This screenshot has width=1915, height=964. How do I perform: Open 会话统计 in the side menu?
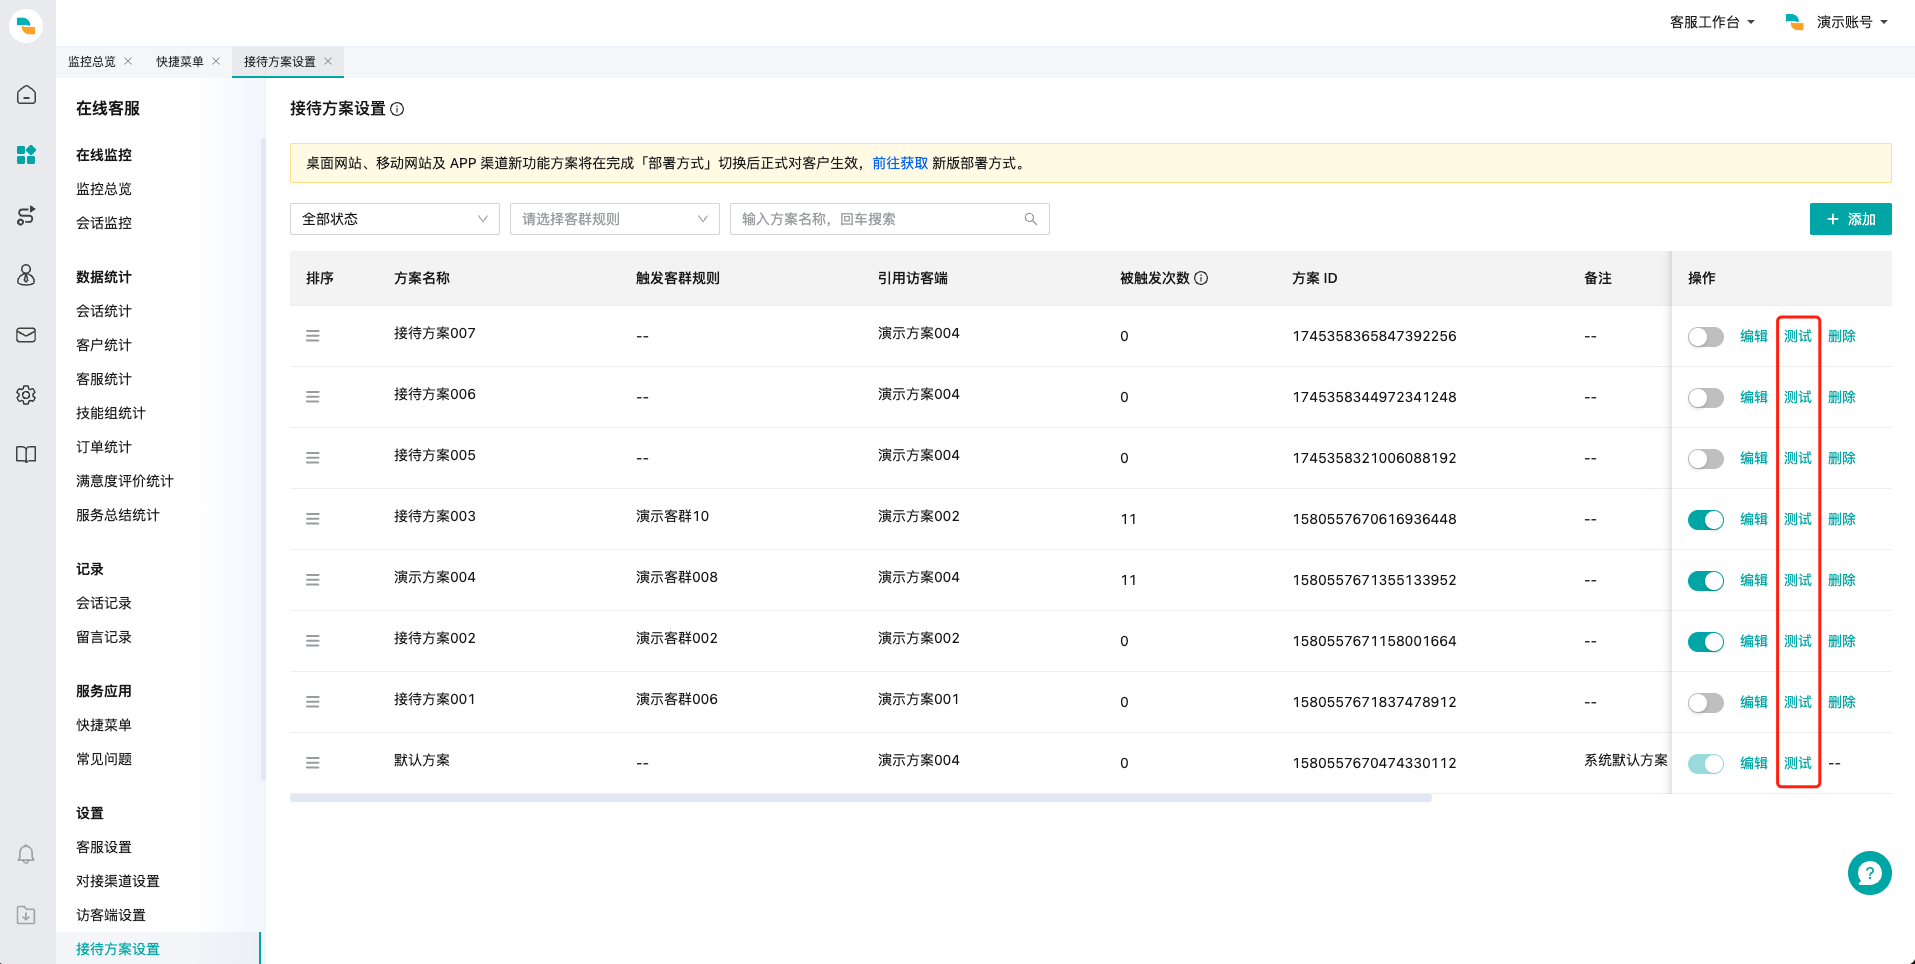pyautogui.click(x=104, y=311)
